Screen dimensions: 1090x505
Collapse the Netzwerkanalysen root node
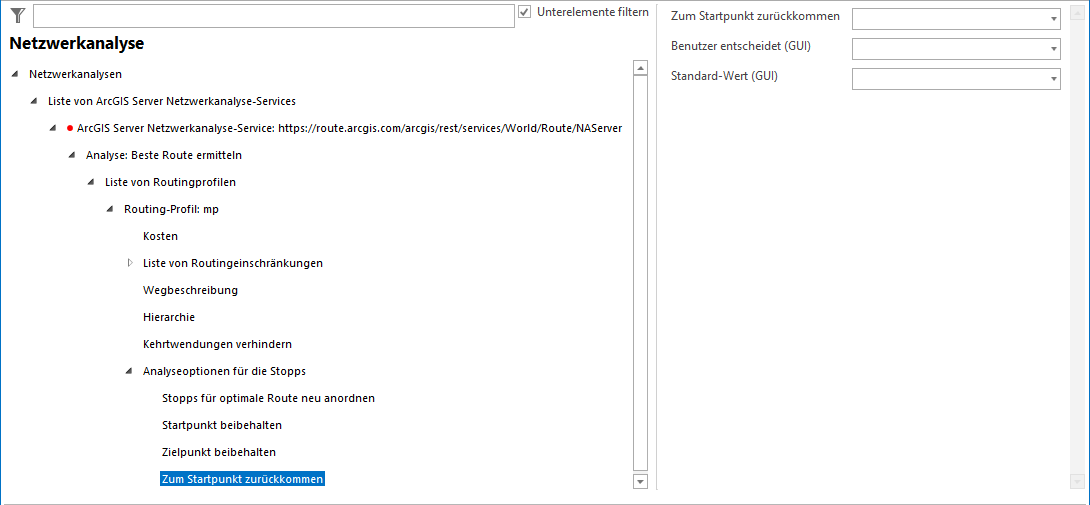tap(15, 74)
